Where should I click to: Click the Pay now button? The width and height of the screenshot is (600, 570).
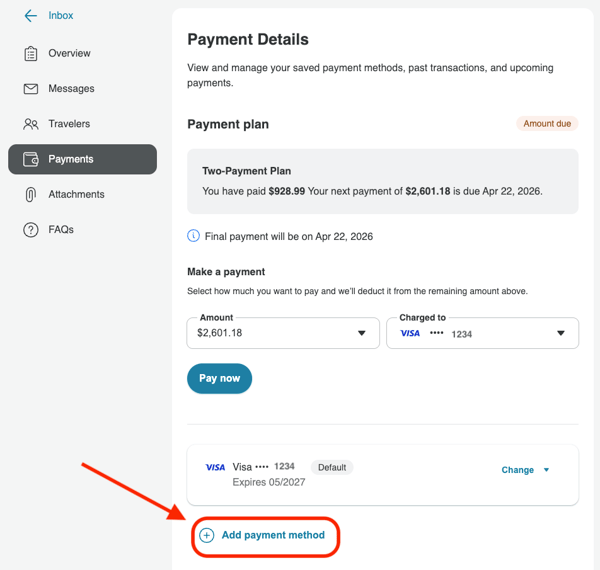click(219, 378)
